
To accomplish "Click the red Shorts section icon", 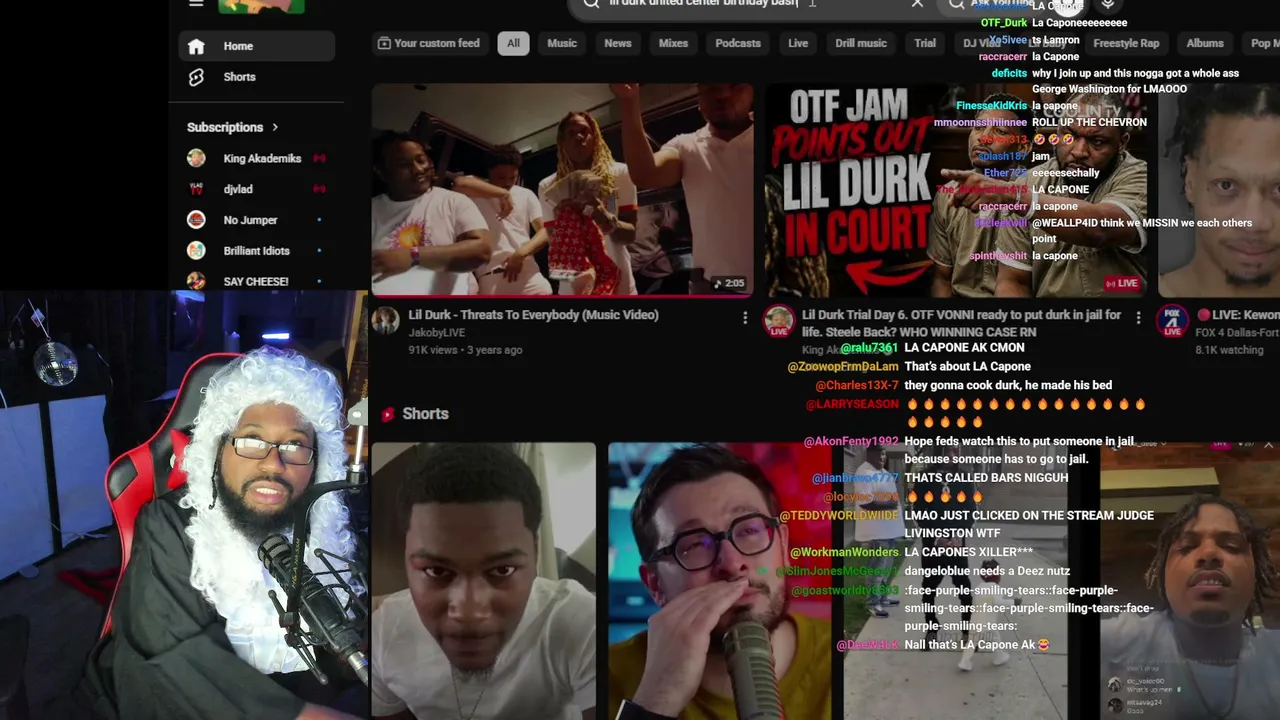I will click(x=387, y=414).
